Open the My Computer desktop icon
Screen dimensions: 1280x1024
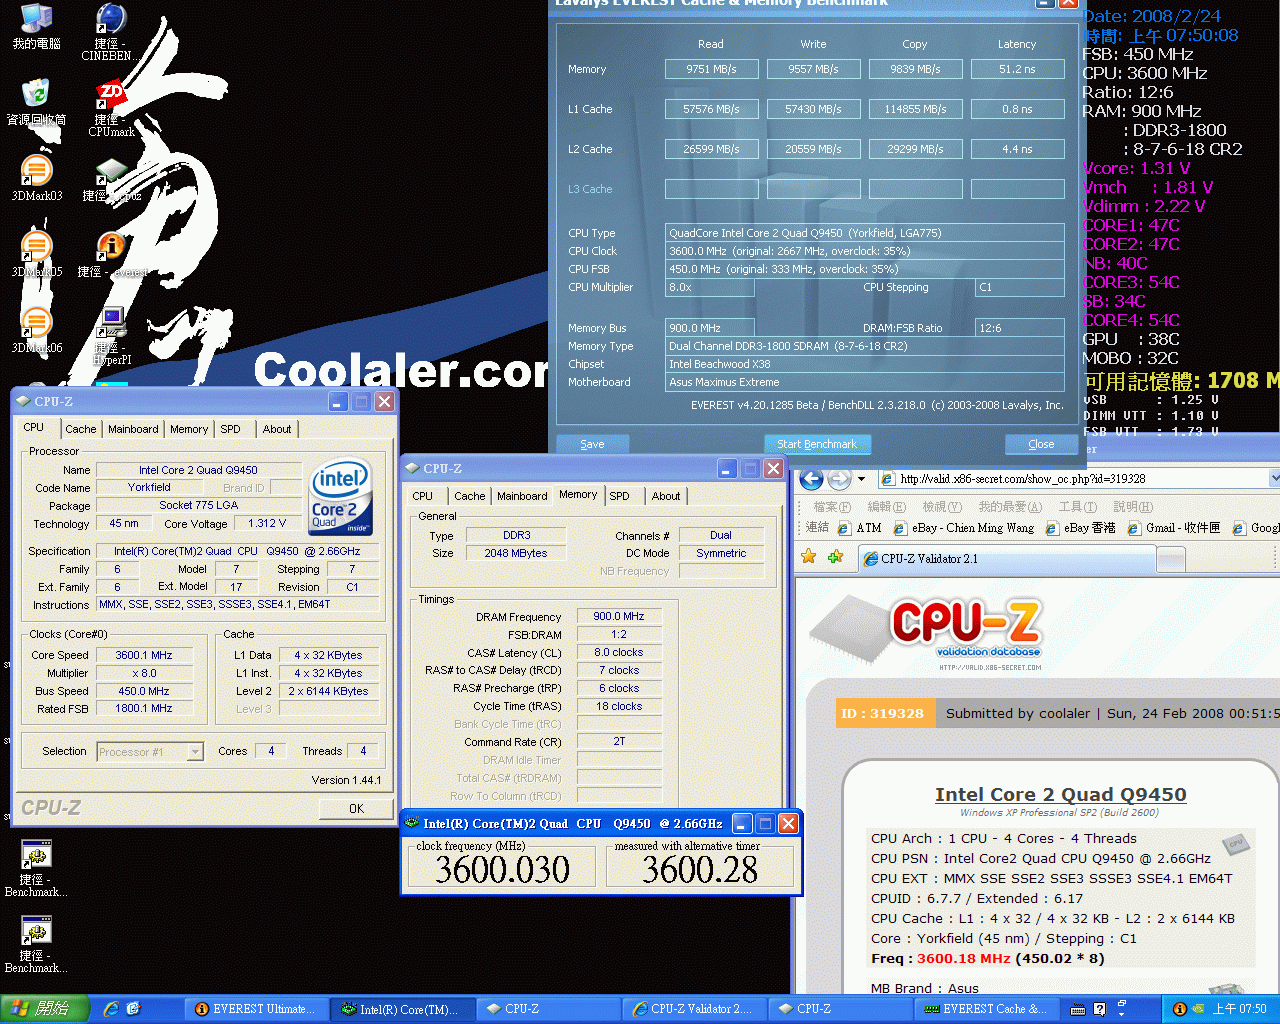pyautogui.click(x=36, y=26)
